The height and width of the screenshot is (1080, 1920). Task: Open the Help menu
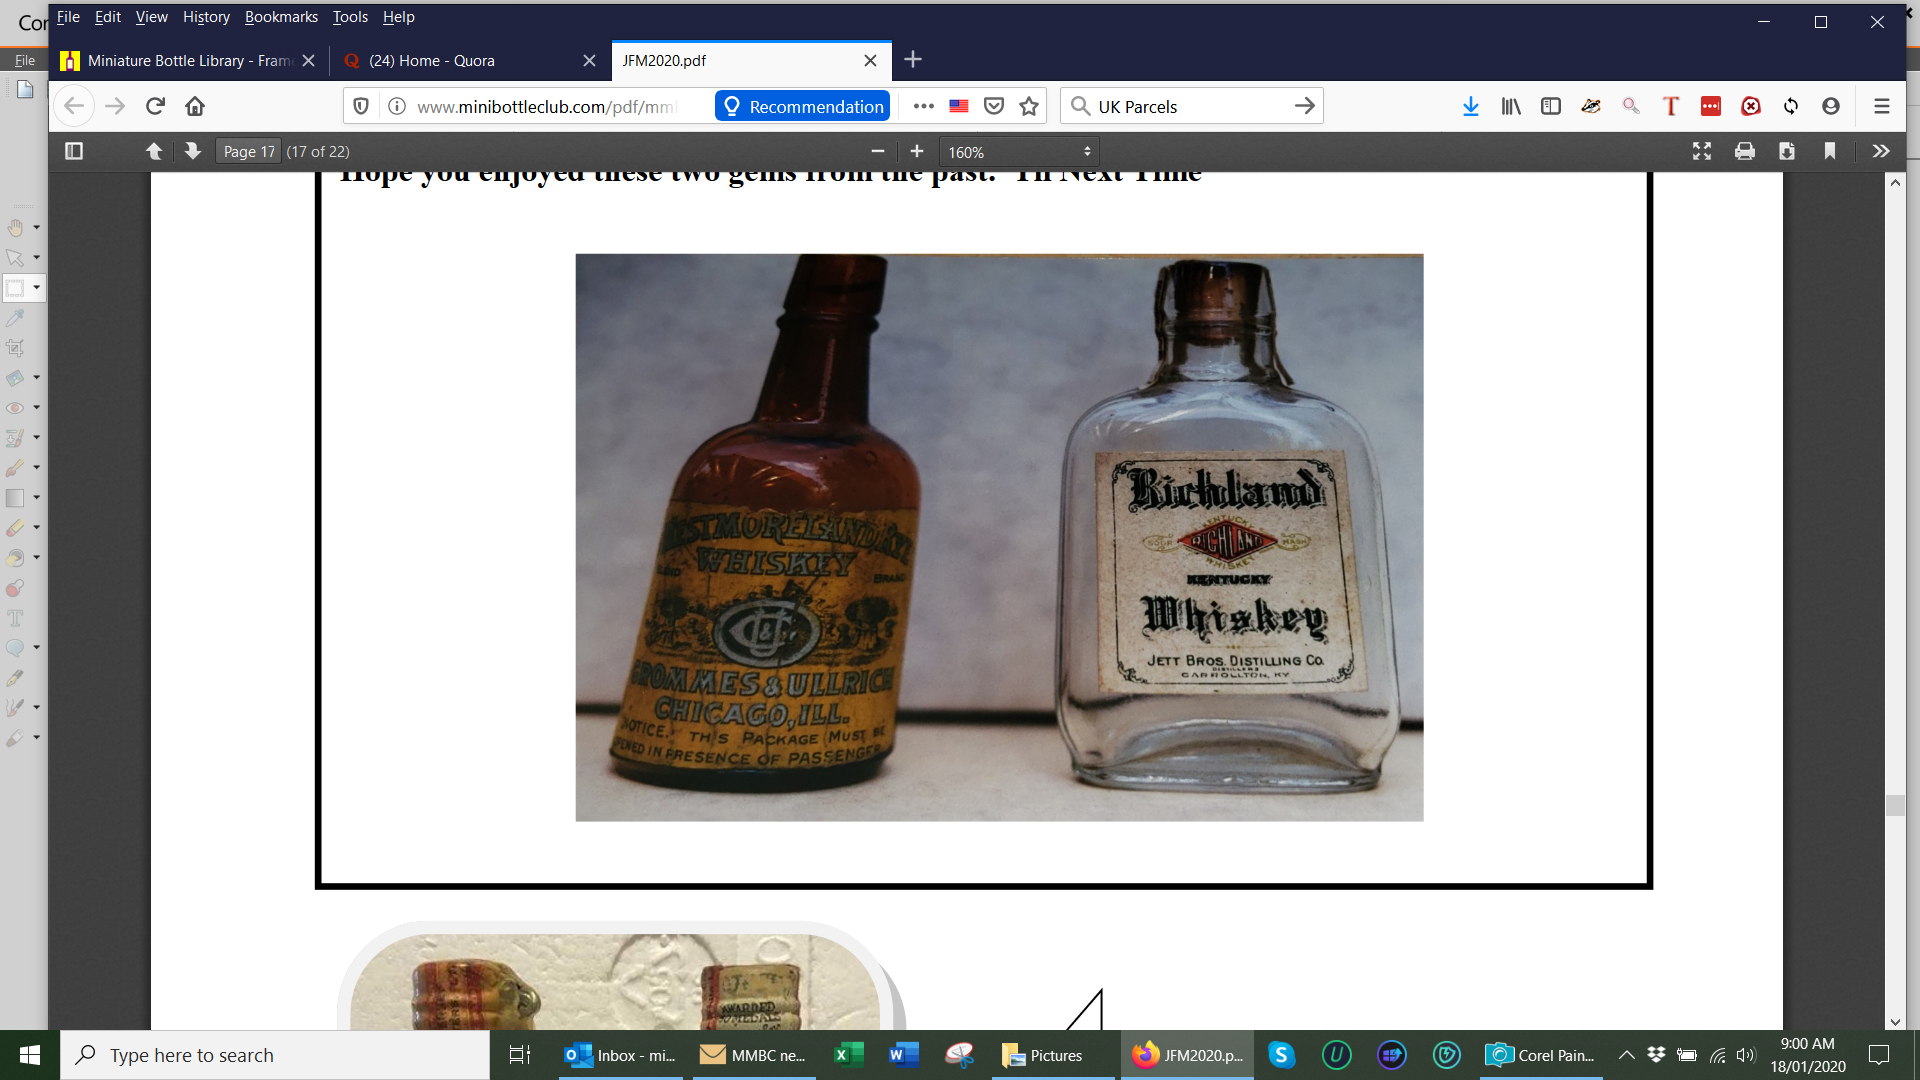pos(398,17)
